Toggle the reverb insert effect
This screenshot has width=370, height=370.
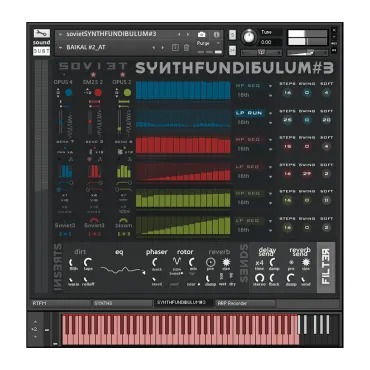pos(219,252)
